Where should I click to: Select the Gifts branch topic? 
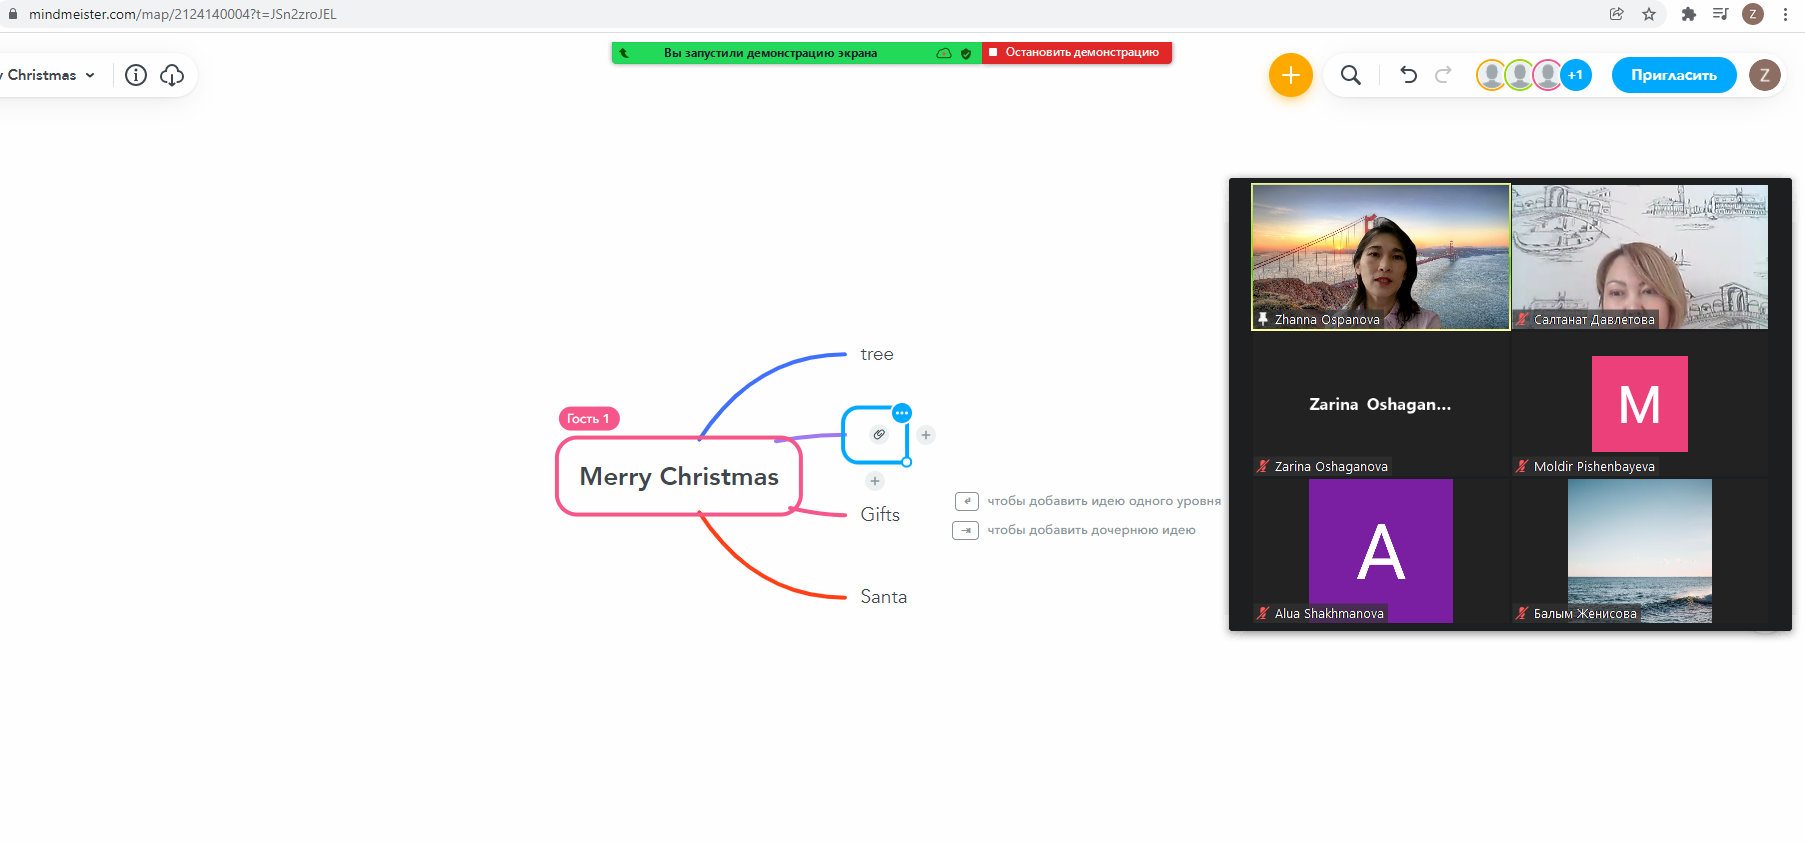coord(880,515)
